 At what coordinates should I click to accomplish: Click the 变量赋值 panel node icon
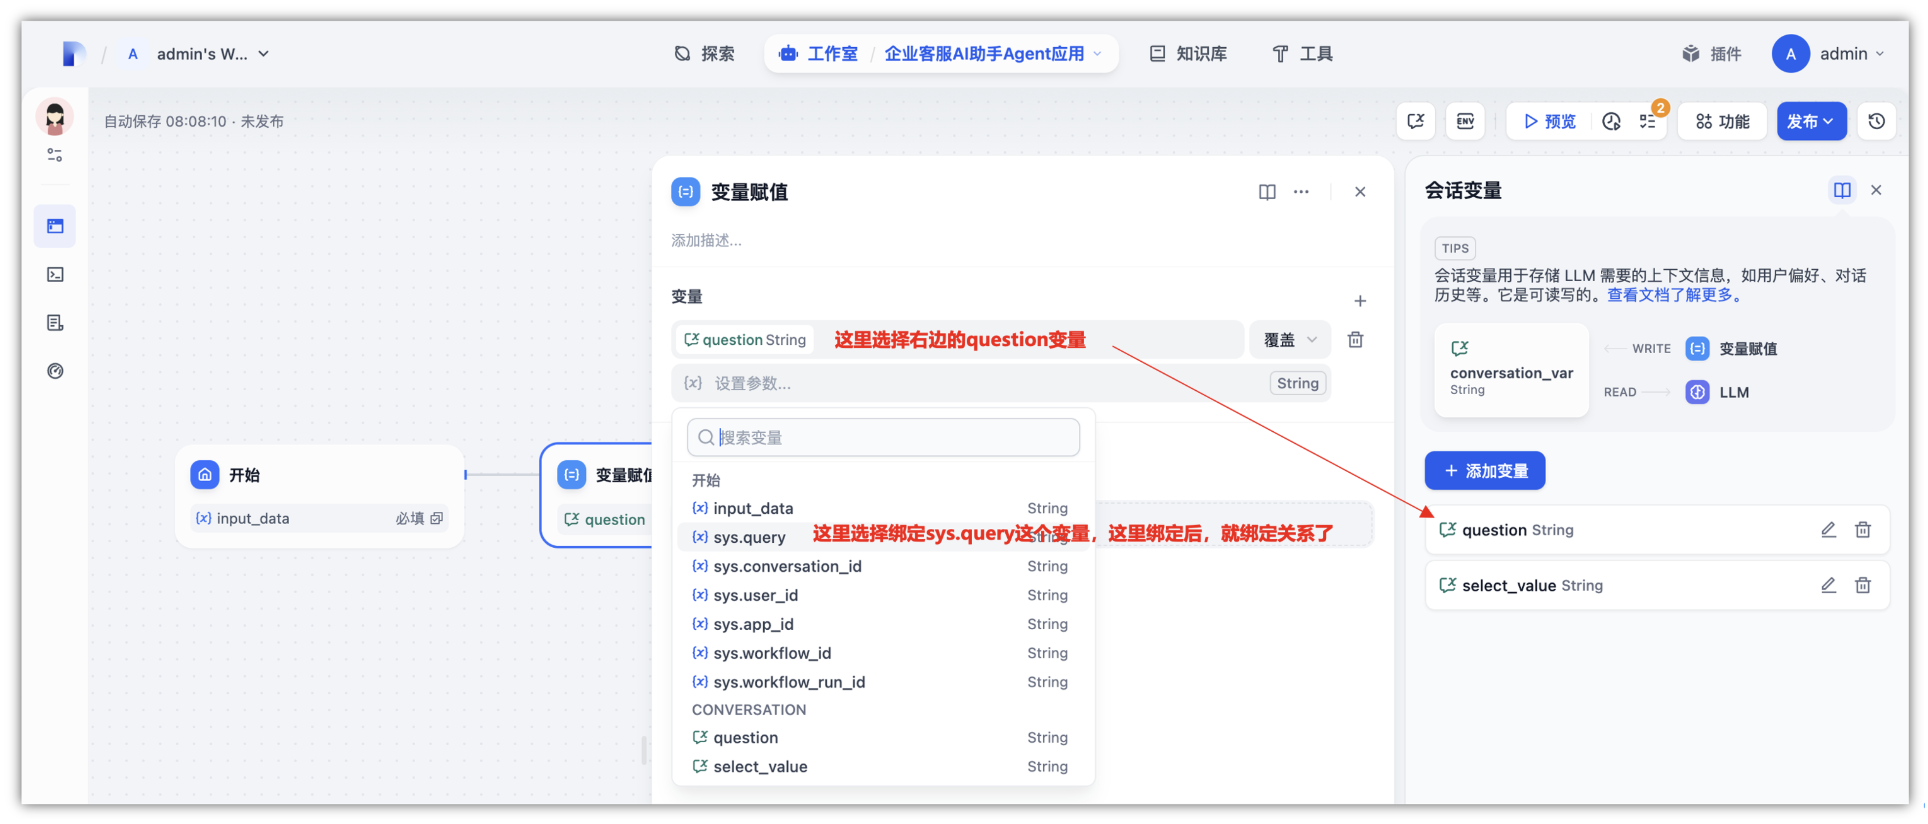686,192
